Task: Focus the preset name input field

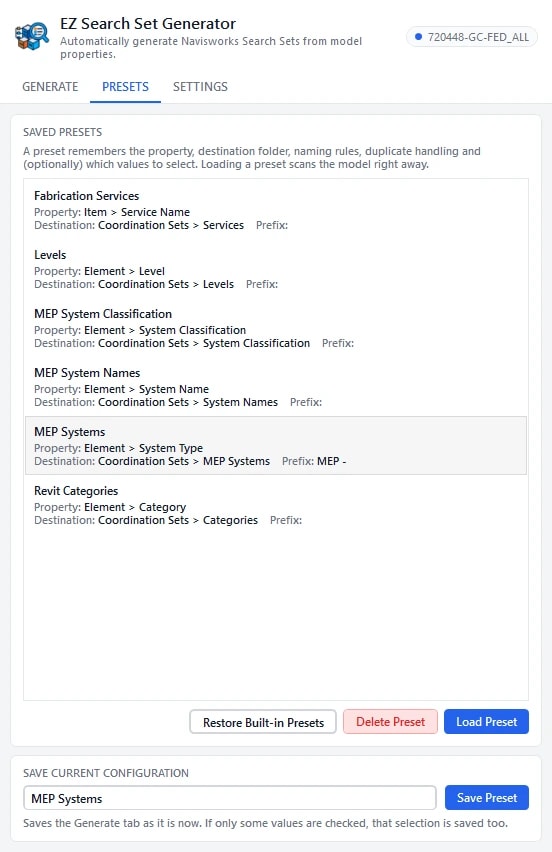Action: (x=230, y=798)
